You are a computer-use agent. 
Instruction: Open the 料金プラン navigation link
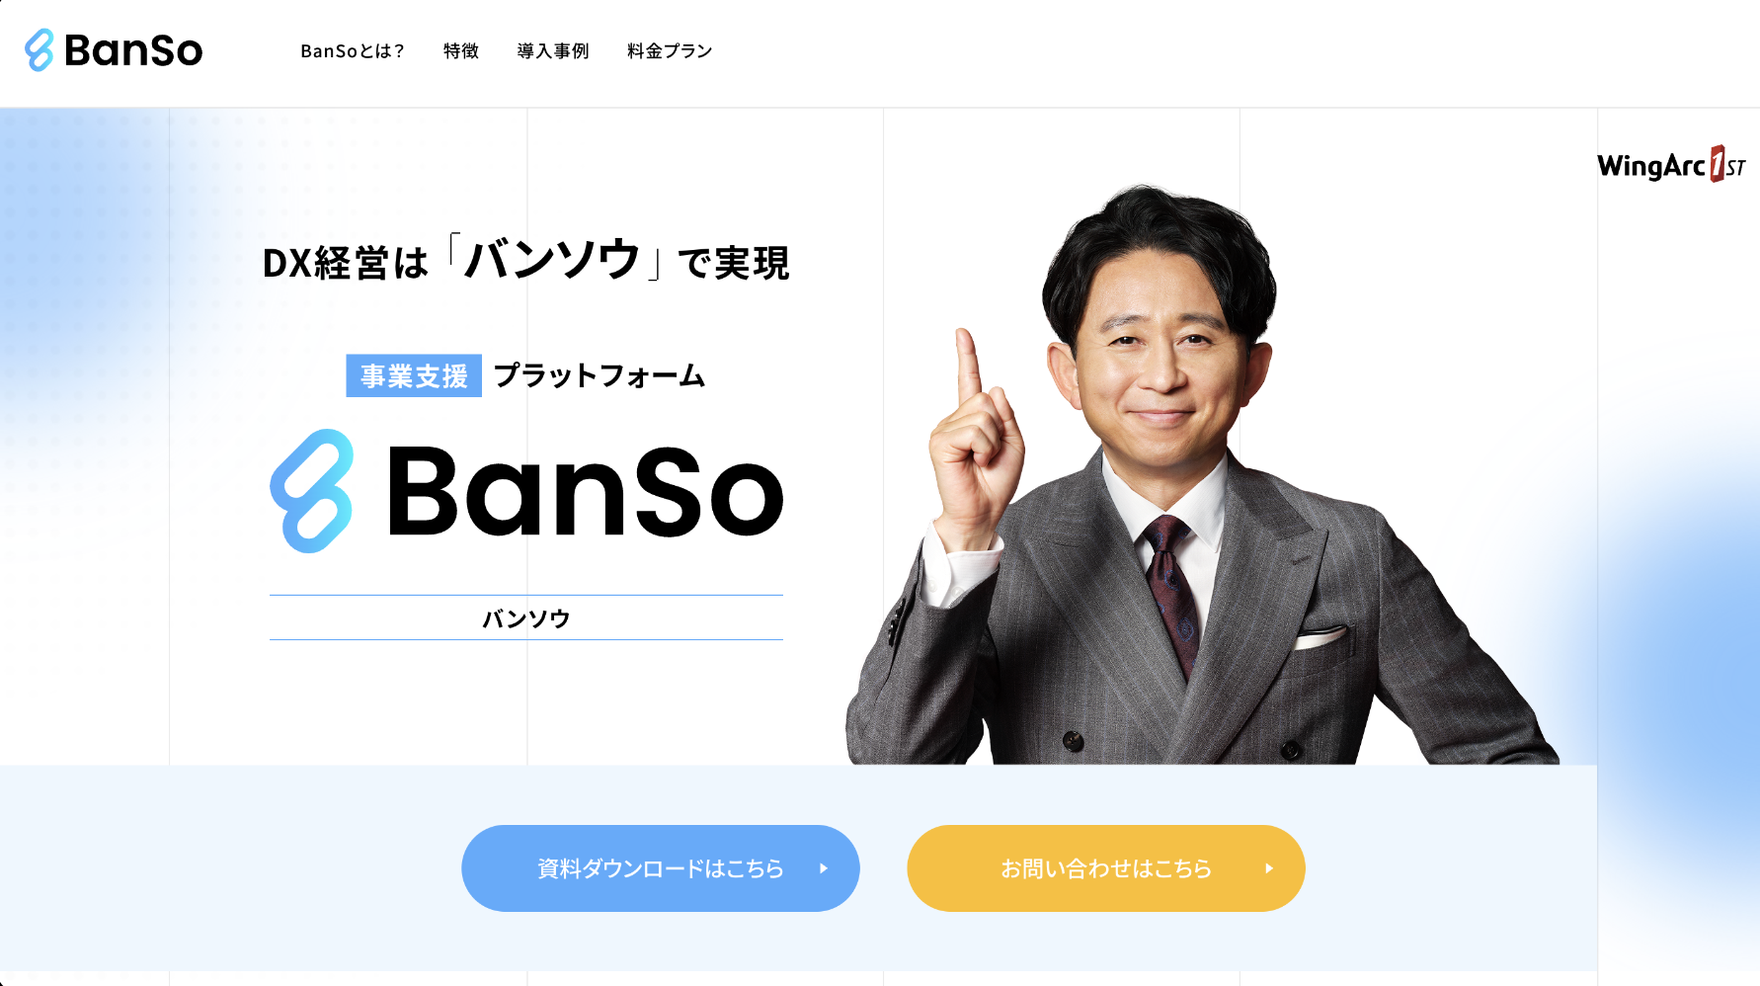click(670, 51)
